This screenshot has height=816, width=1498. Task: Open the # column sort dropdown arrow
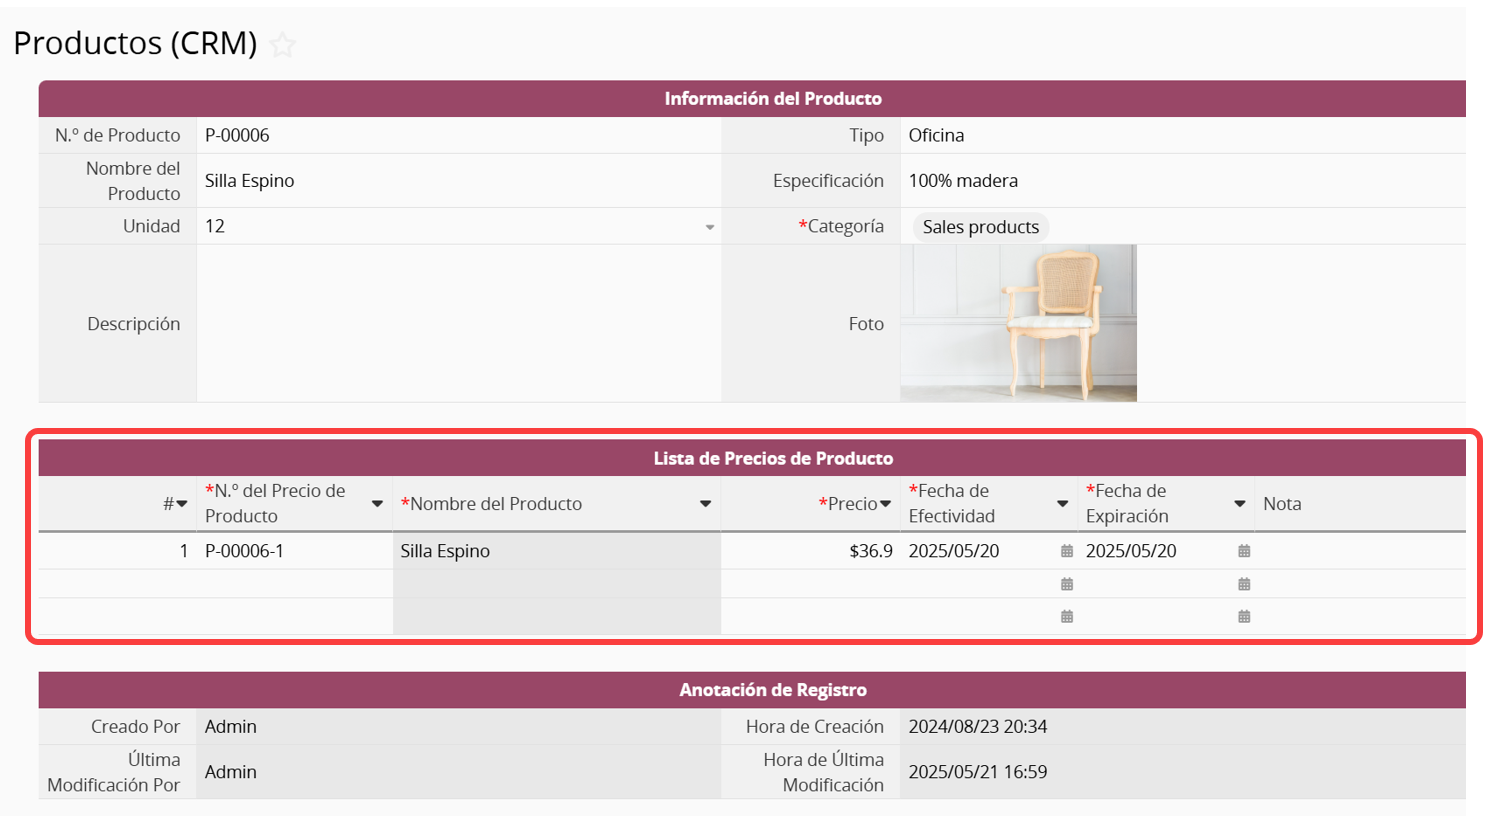pos(182,504)
